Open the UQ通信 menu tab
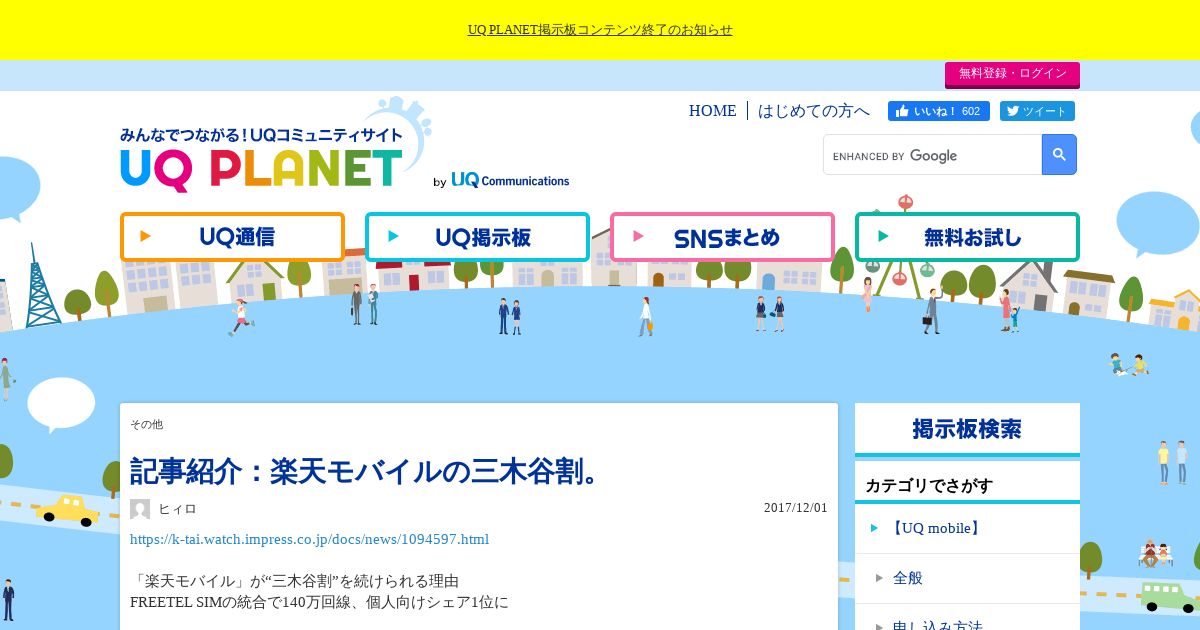This screenshot has width=1200, height=630. pyautogui.click(x=232, y=237)
